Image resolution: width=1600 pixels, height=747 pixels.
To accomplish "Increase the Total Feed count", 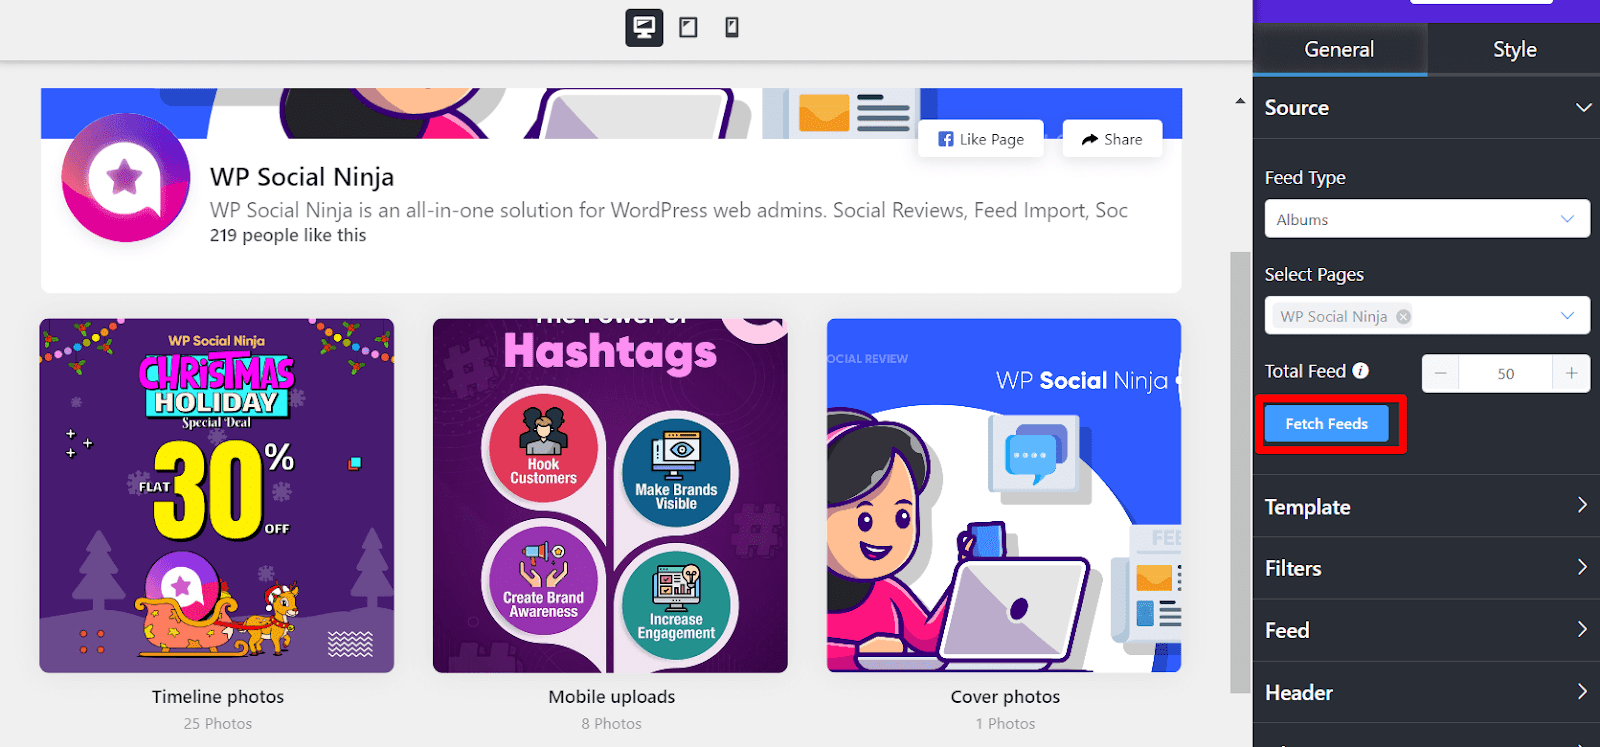I will [1571, 374].
